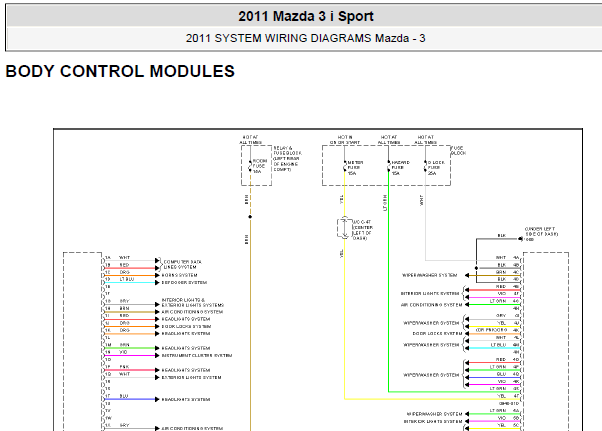Click the "METER FUSE 15A" label
Image resolution: width=602 pixels, height=431 pixels.
tap(355, 168)
